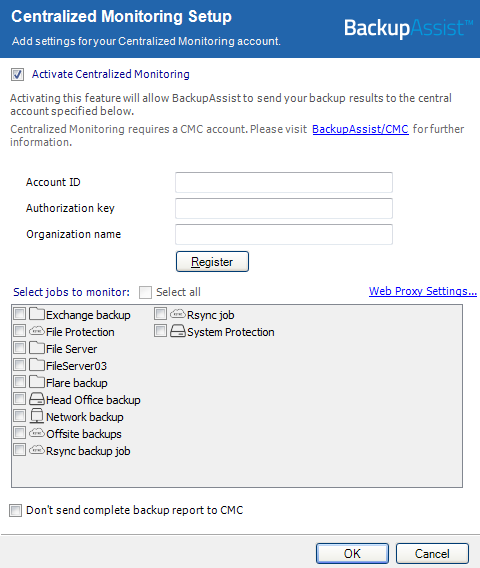Focus the Account ID input field
The width and height of the screenshot is (480, 568).
point(284,182)
